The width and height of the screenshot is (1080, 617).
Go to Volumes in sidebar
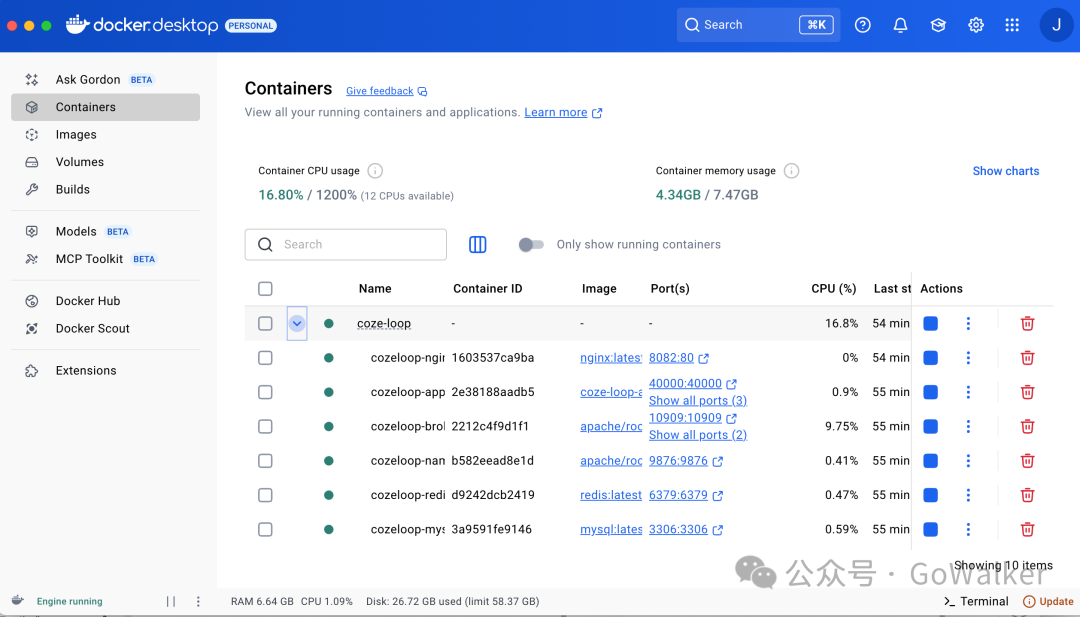105,163
